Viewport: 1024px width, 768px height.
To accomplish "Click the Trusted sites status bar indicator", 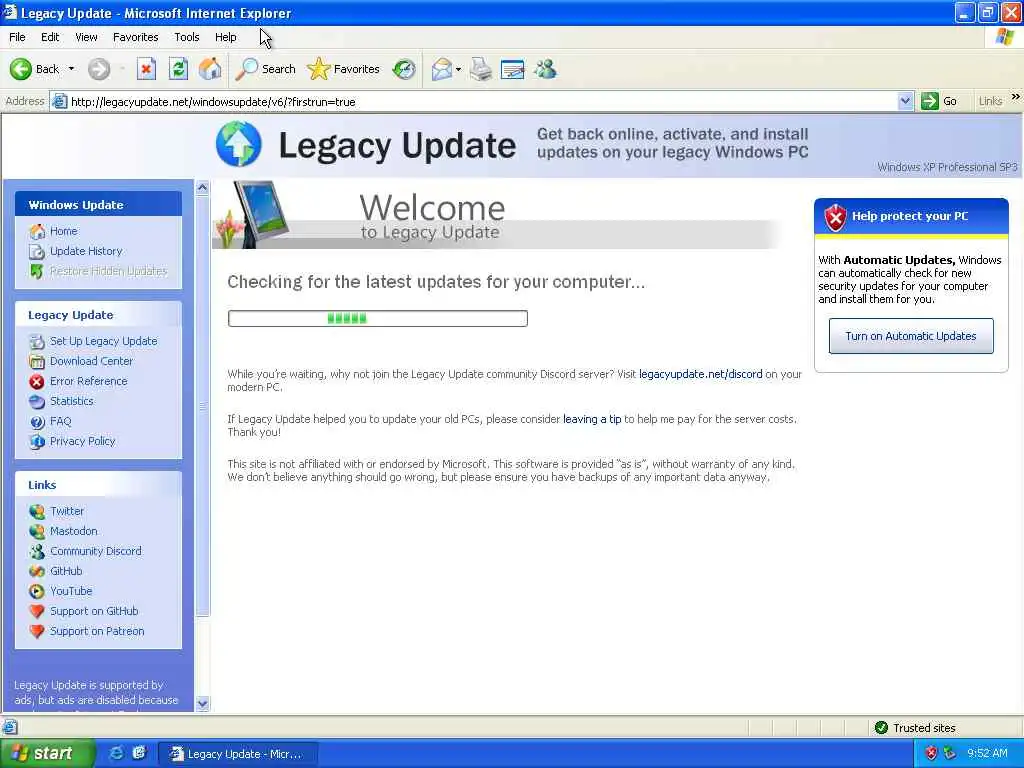I will (916, 728).
